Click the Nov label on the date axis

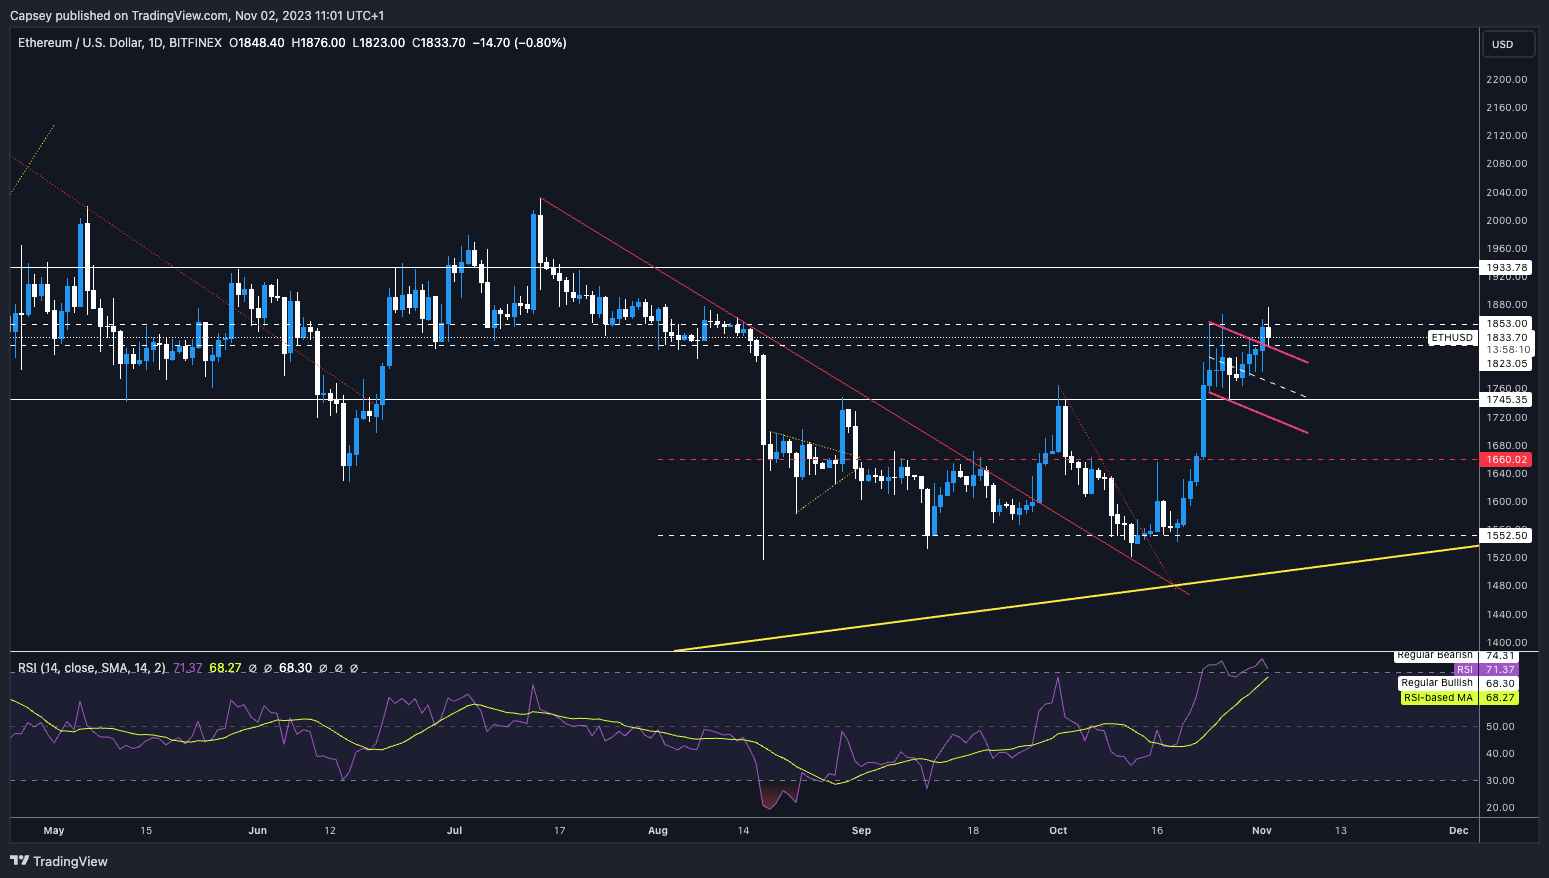[1261, 830]
